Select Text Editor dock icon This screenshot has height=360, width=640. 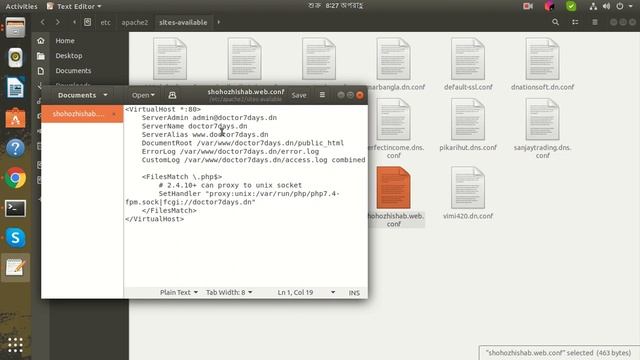point(15,268)
